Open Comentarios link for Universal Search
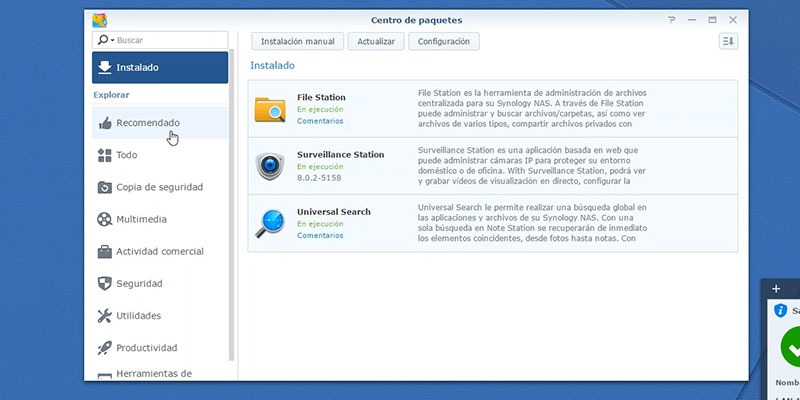800x400 pixels. click(x=320, y=235)
